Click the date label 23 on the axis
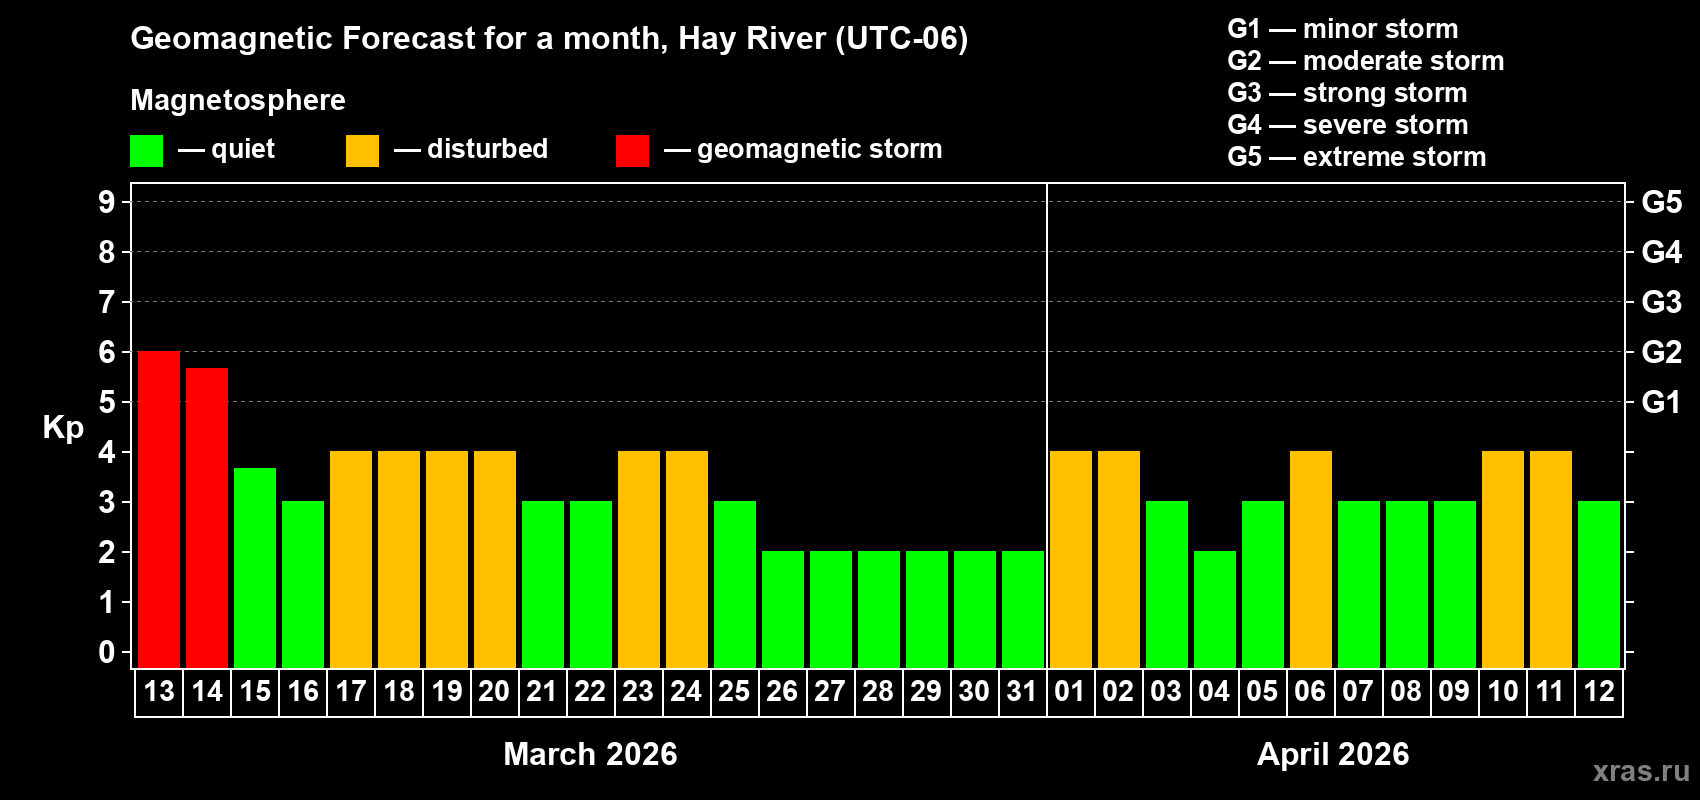1700x800 pixels. [639, 692]
